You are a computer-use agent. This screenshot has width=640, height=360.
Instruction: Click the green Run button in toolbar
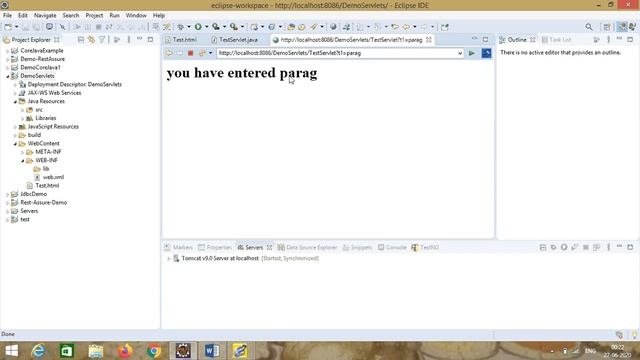[198, 27]
